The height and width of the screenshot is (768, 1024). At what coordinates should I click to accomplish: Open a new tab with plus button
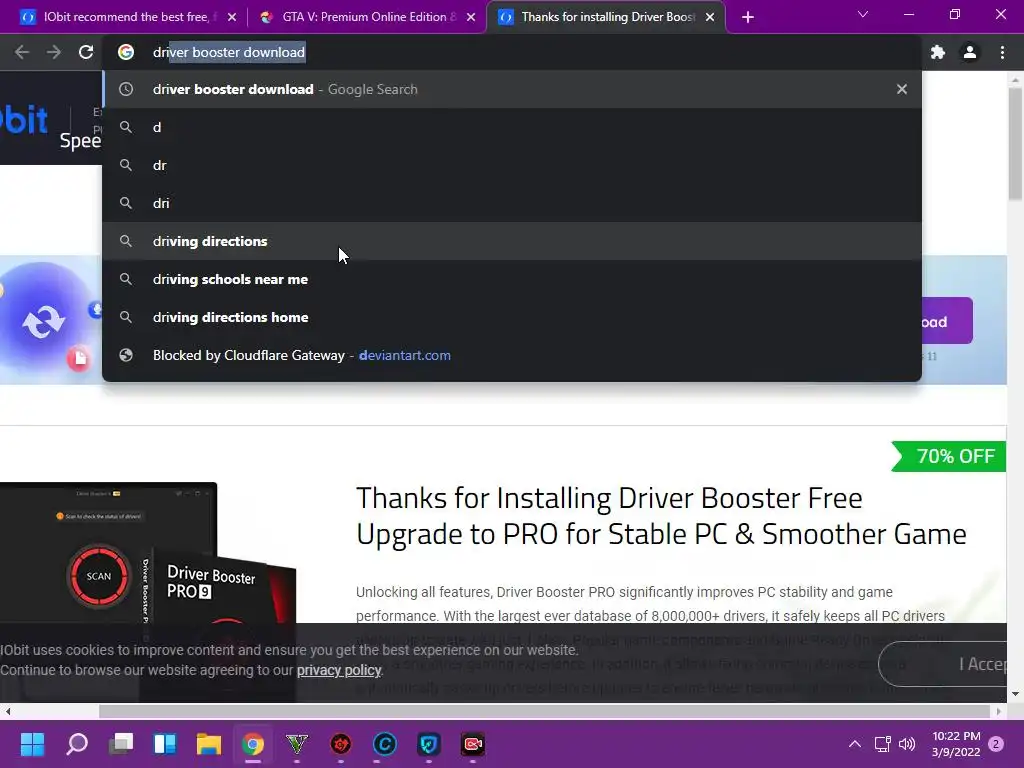[748, 18]
